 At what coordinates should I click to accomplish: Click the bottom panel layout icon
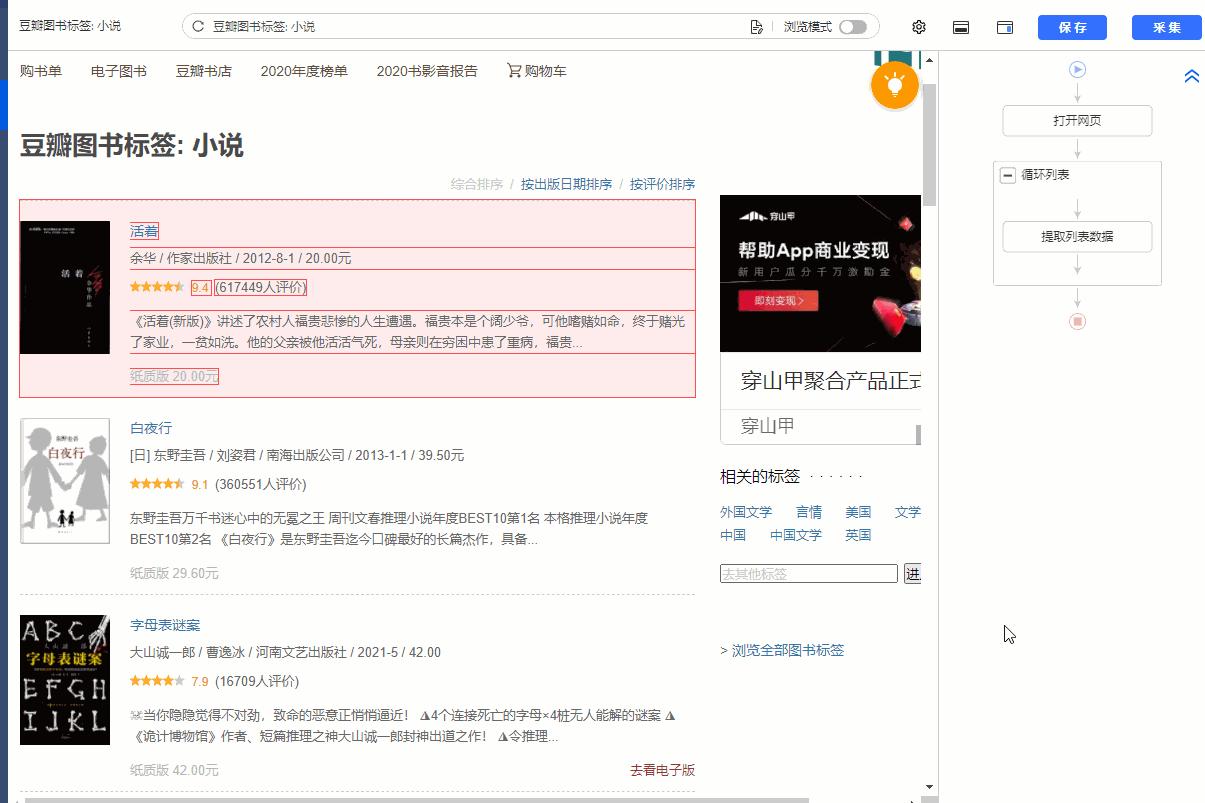click(961, 27)
